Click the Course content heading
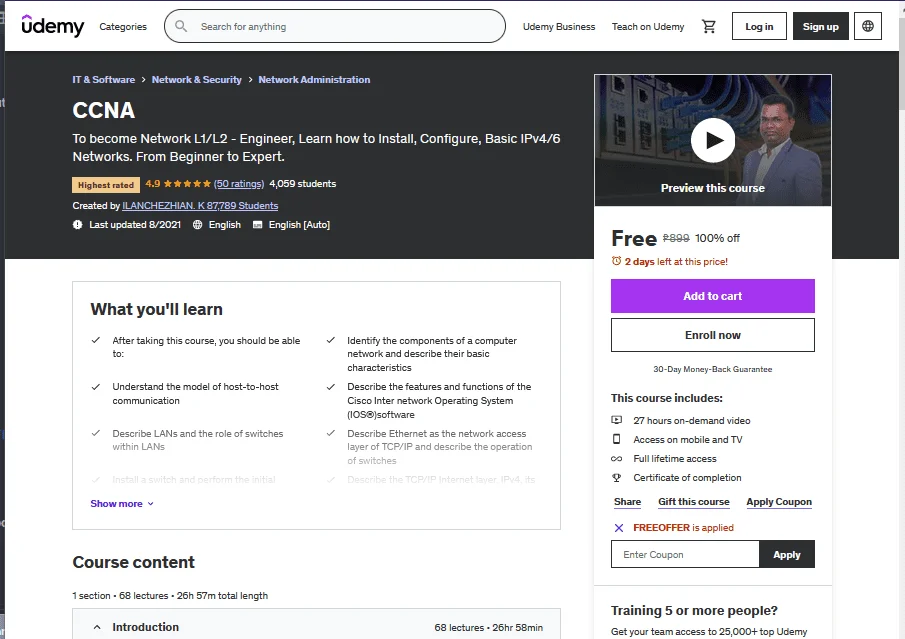The width and height of the screenshot is (905, 639). 133,562
